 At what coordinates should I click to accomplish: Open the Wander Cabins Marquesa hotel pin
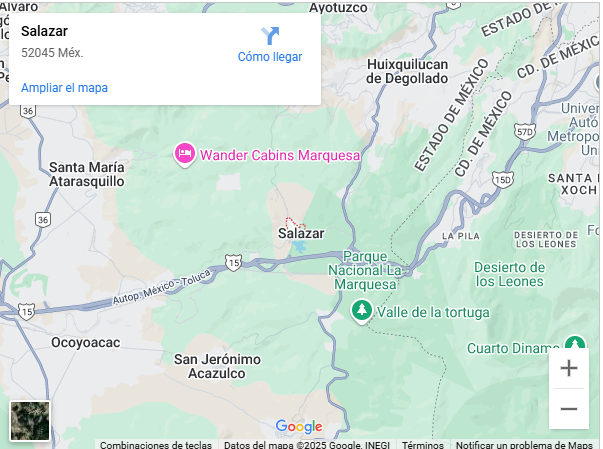click(x=185, y=155)
